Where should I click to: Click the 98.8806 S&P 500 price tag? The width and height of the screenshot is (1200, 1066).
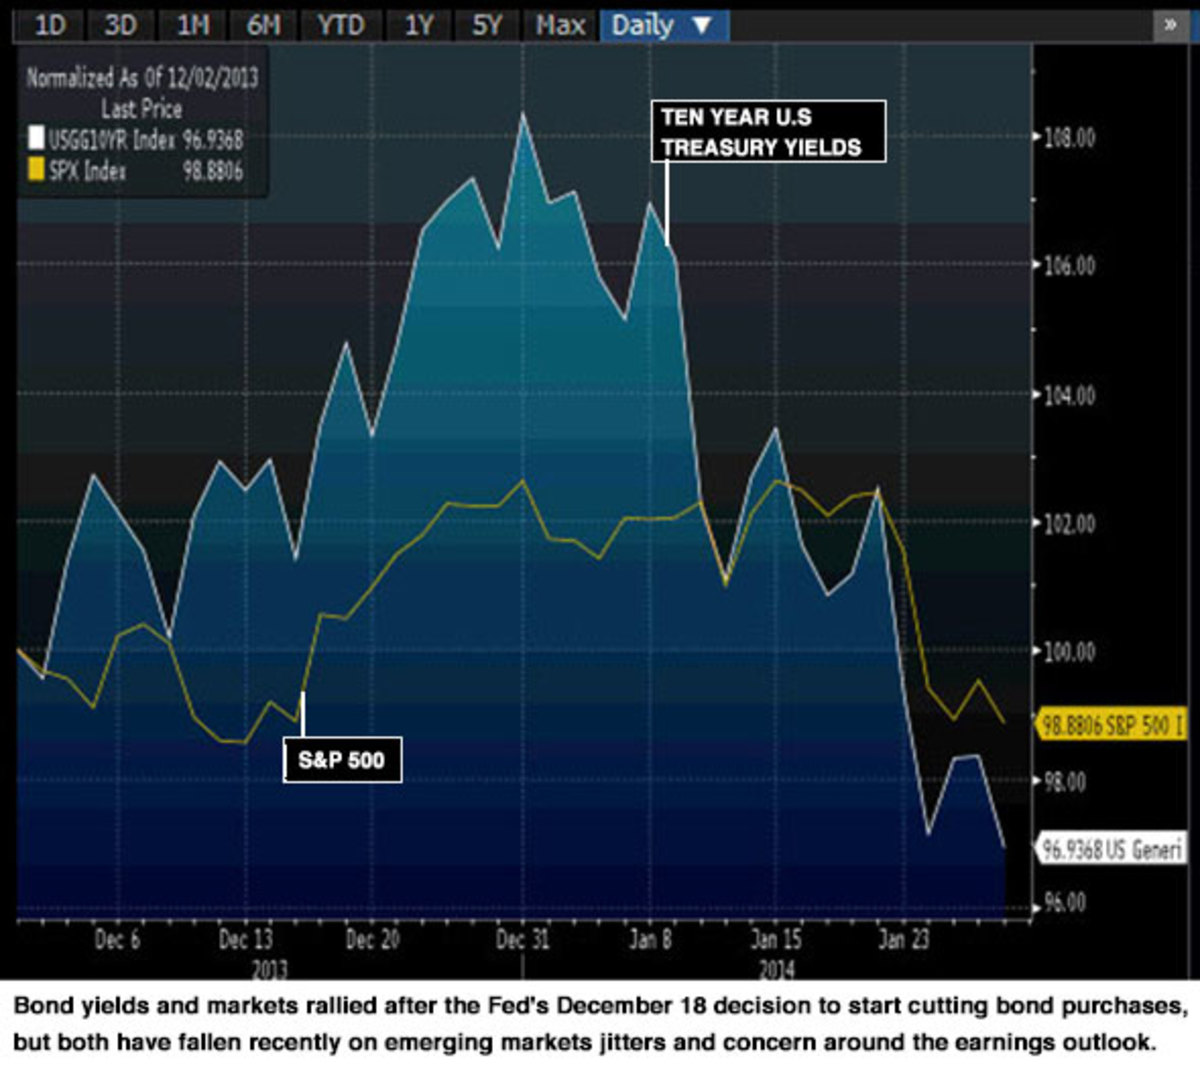click(1111, 724)
